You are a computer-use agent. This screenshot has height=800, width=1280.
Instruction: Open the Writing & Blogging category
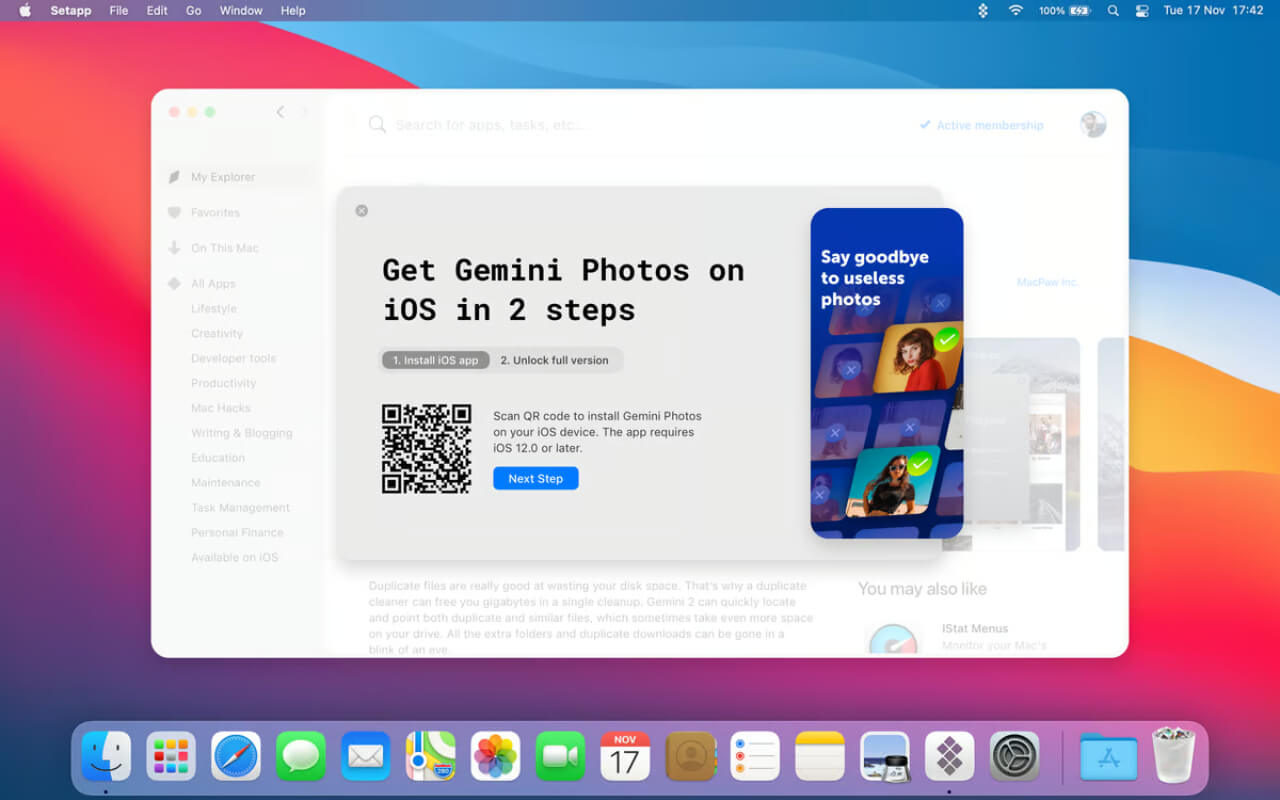tap(242, 433)
